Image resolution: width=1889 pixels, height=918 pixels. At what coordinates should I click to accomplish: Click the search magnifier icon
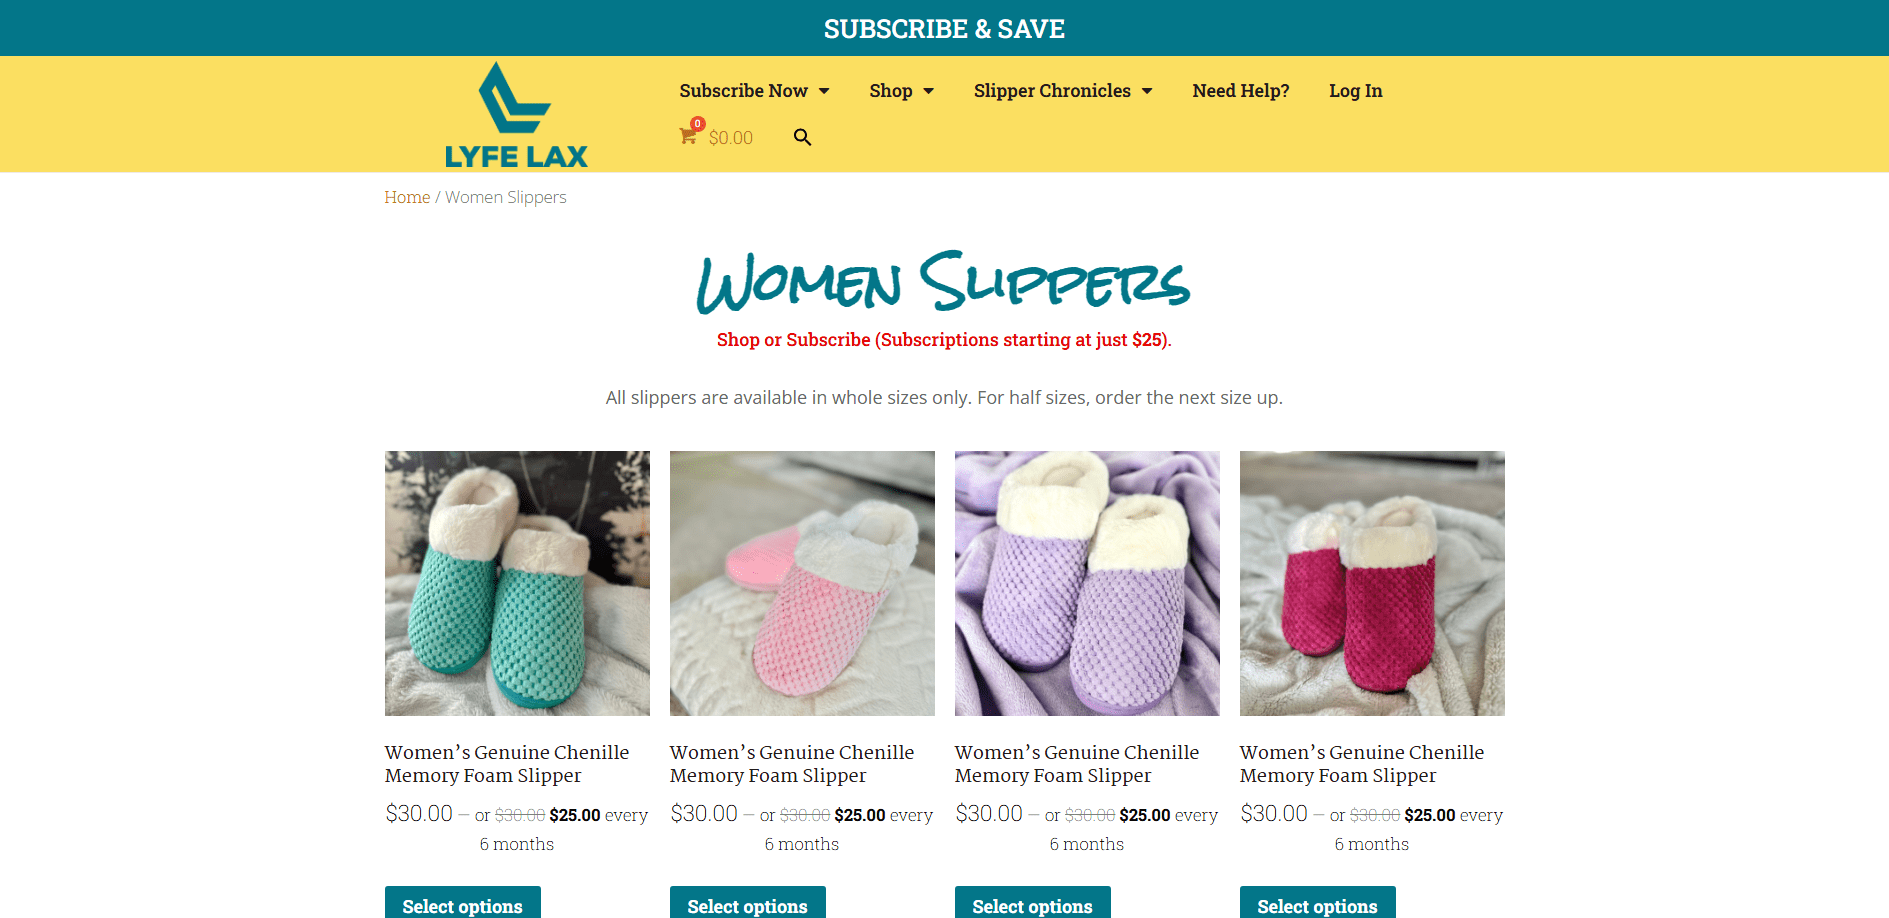coord(802,137)
